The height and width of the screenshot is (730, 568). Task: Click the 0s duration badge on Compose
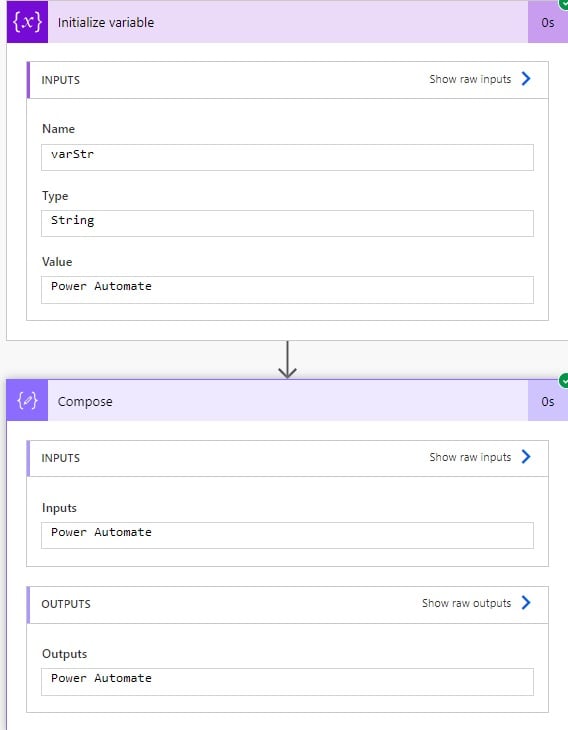[548, 401]
